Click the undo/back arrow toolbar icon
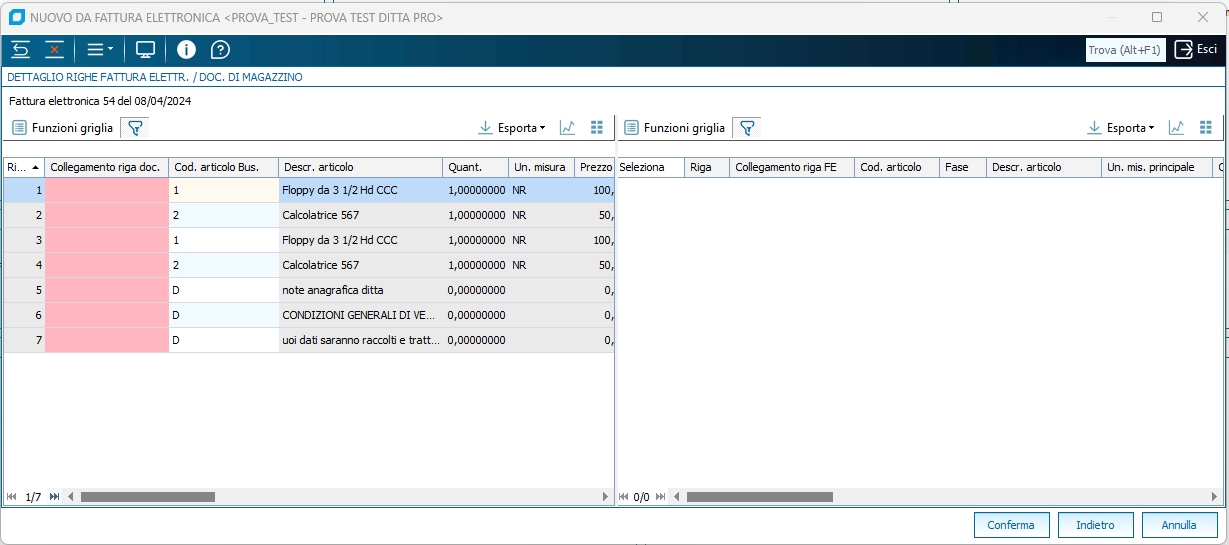Screen dimensions: 1229x545 [x=21, y=50]
